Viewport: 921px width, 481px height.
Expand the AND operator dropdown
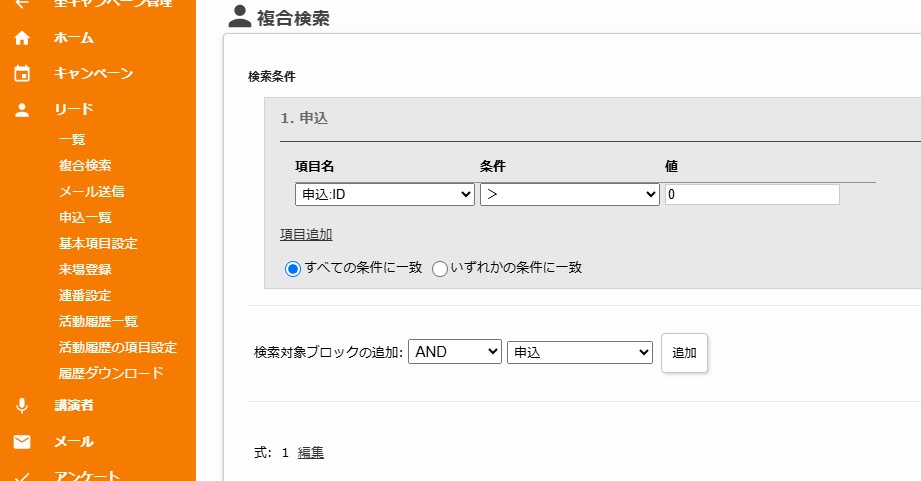pyautogui.click(x=454, y=352)
